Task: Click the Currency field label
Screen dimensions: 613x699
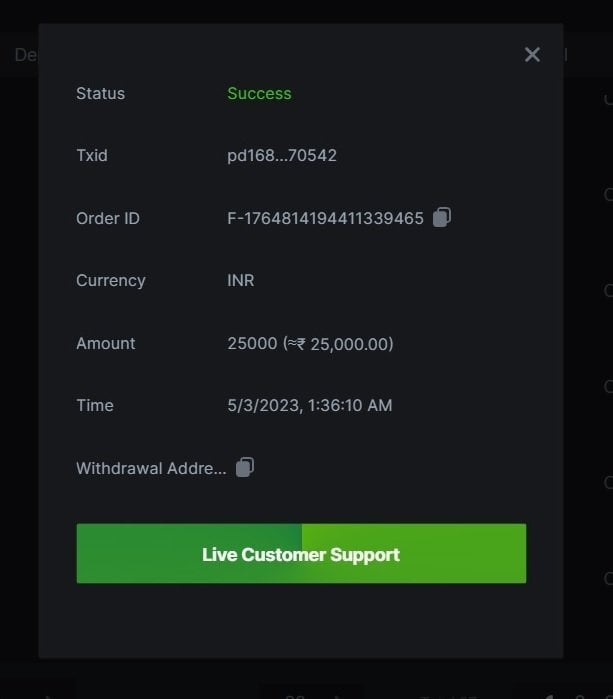Action: click(x=110, y=280)
